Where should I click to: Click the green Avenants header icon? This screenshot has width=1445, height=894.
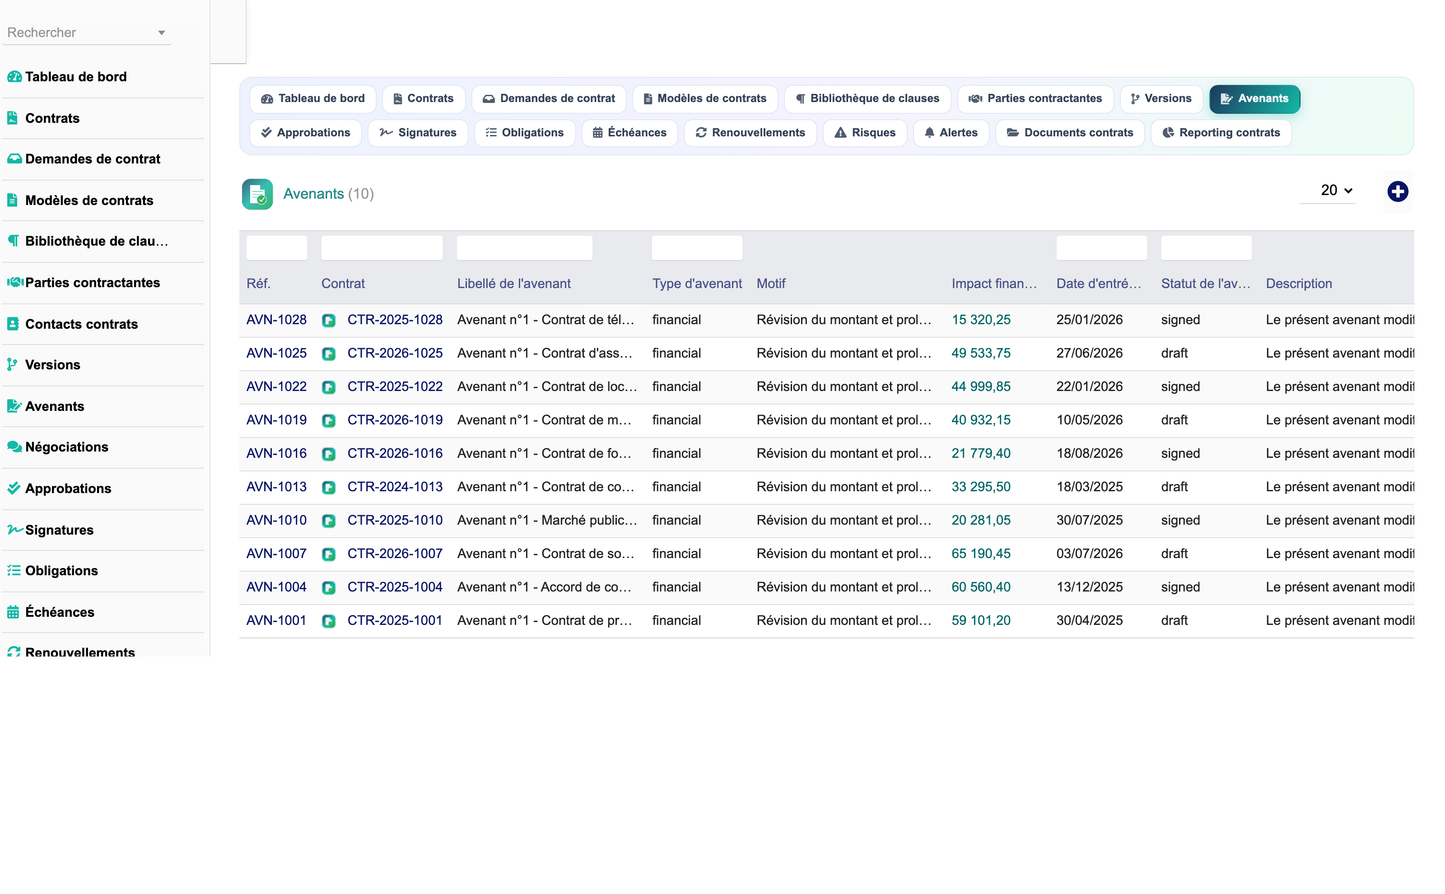pos(257,194)
